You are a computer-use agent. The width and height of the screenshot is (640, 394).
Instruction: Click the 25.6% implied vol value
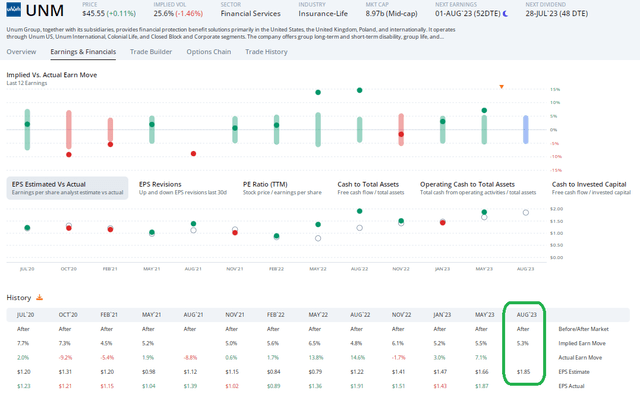164,13
